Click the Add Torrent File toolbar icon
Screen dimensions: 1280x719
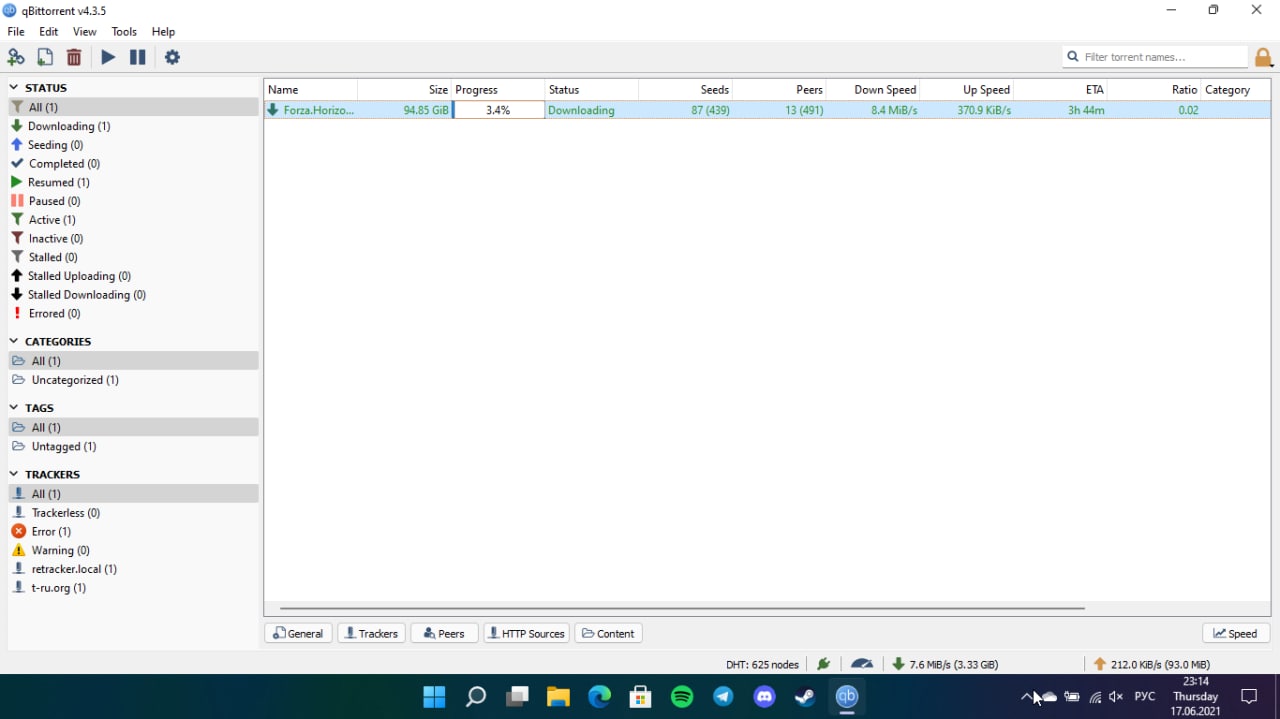pos(45,57)
